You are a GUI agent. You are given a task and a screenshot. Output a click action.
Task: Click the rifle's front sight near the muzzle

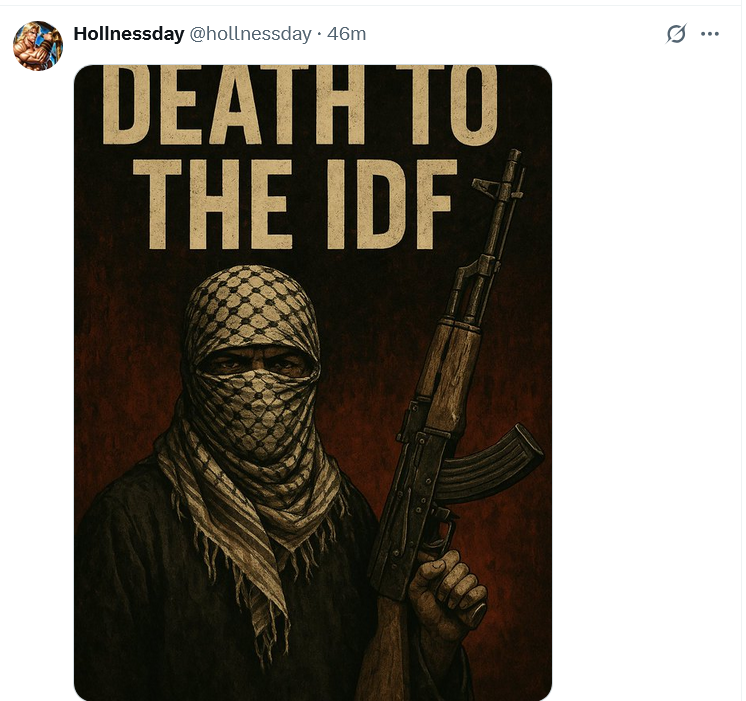point(490,186)
